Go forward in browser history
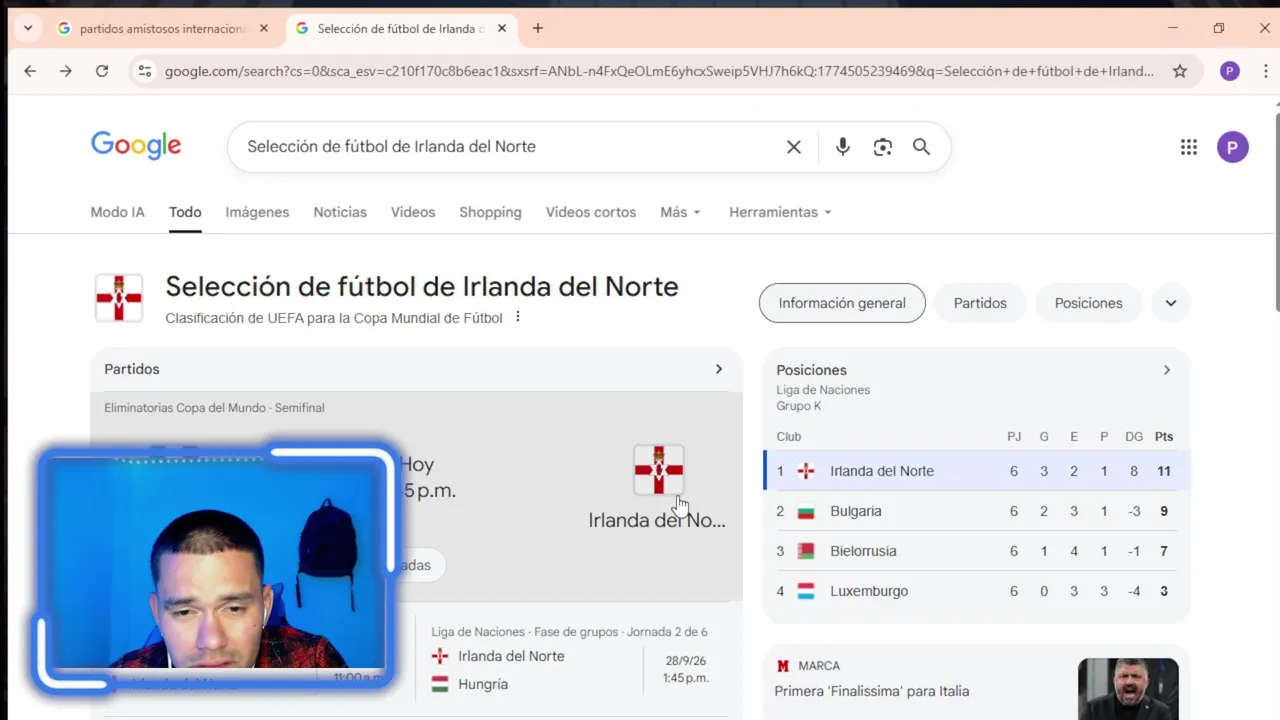Viewport: 1280px width, 720px height. pyautogui.click(x=66, y=71)
